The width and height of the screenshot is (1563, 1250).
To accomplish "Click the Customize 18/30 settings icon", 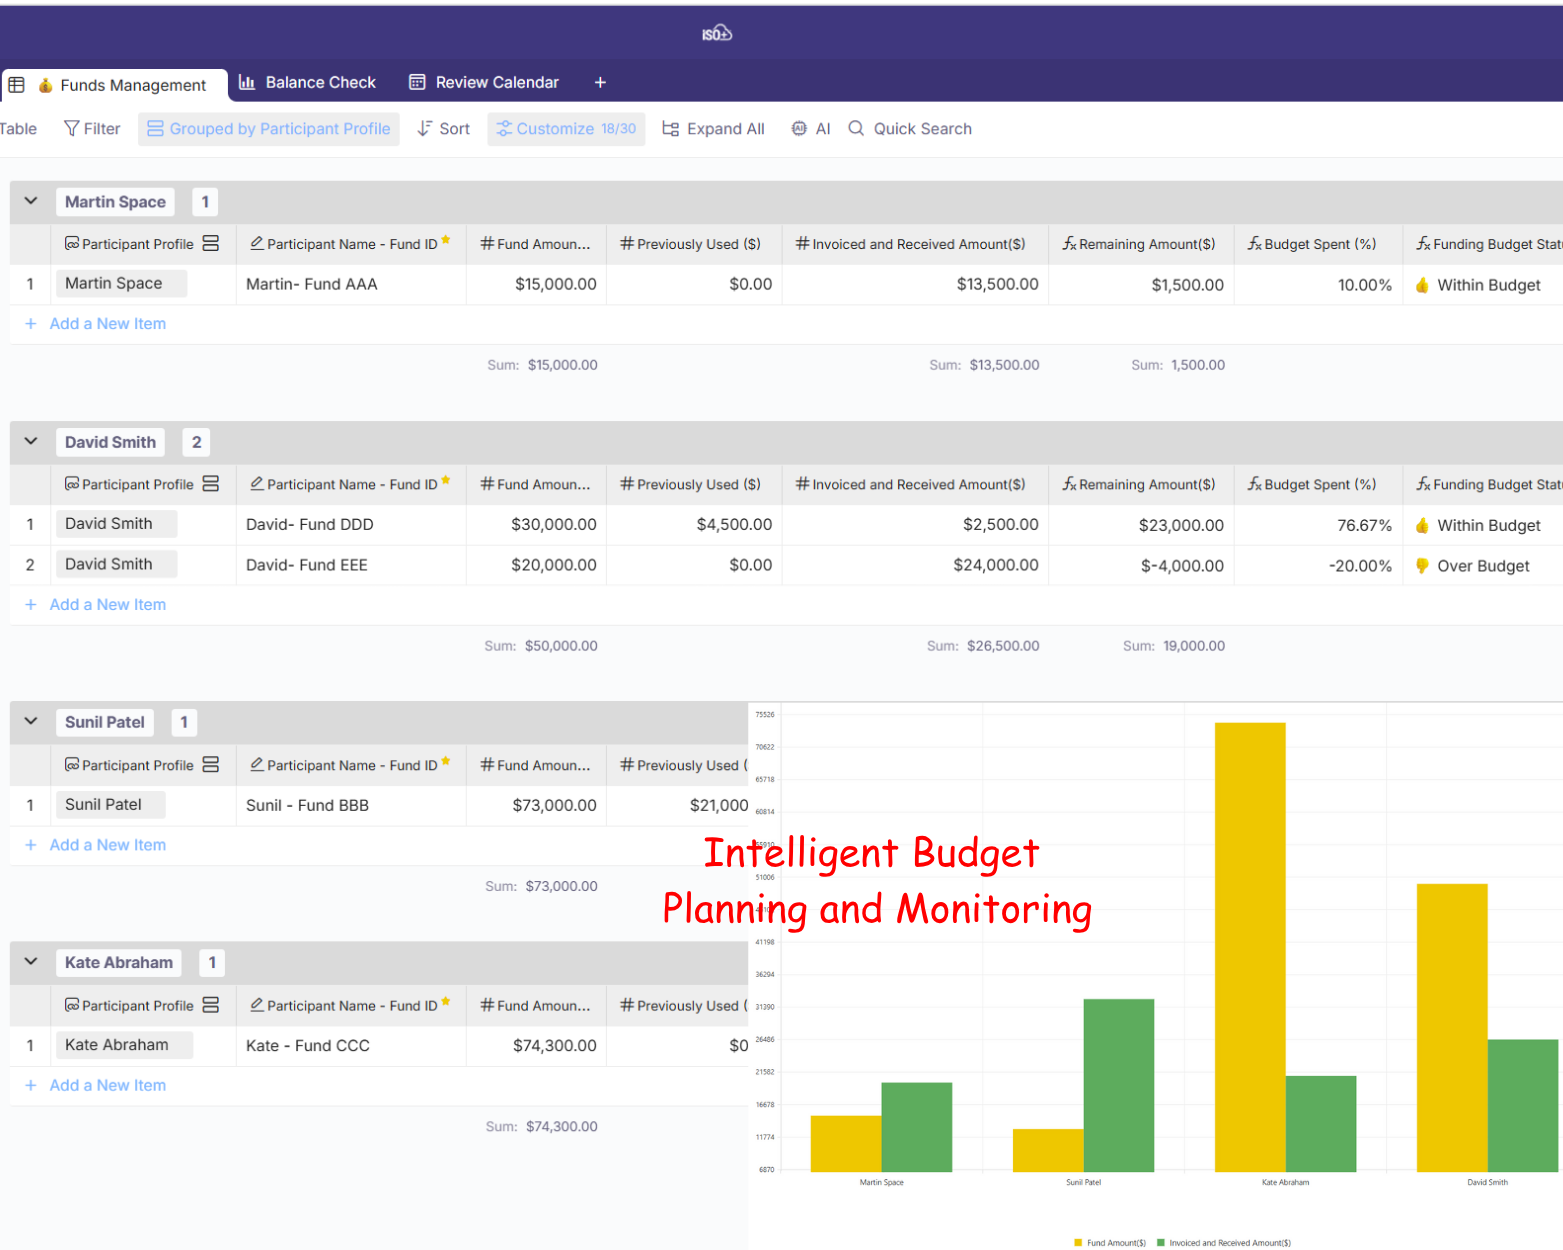I will [504, 129].
